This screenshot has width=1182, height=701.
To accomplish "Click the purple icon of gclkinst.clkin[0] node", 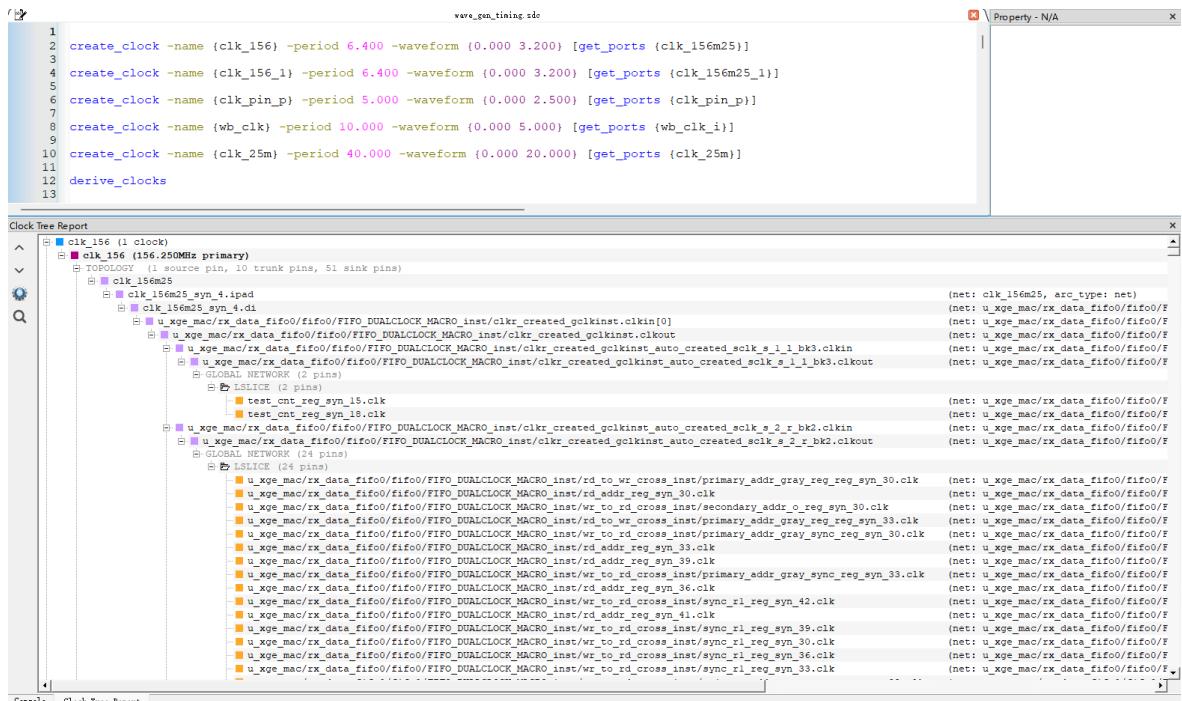I will 149,321.
